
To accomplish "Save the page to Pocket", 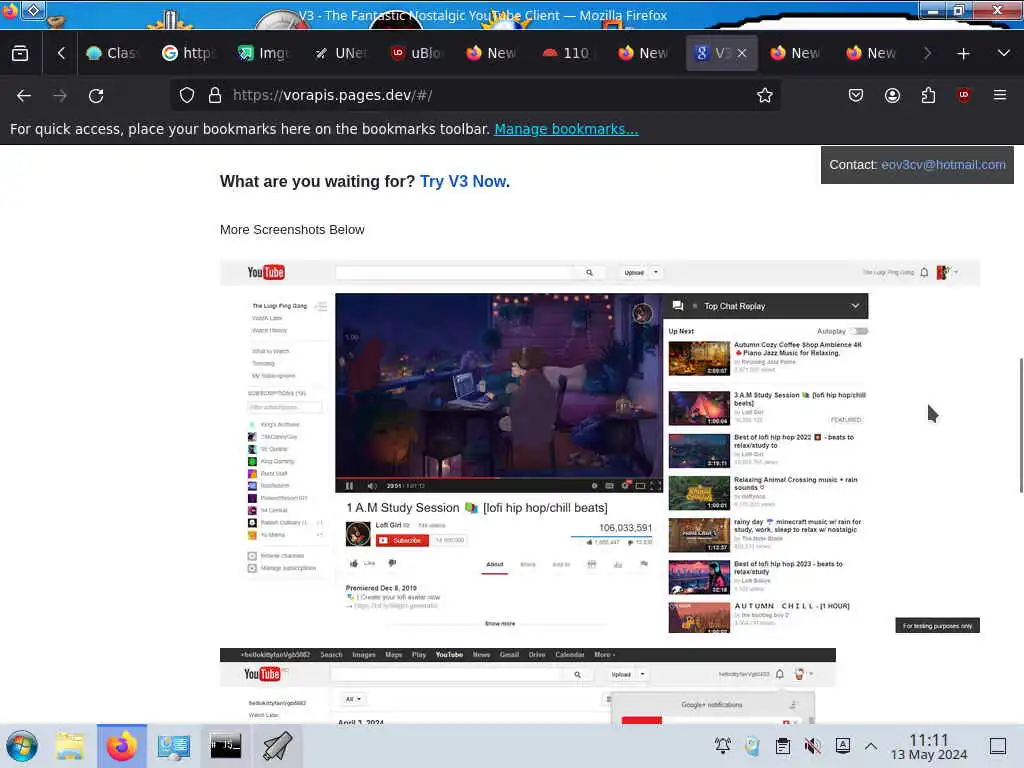I will [x=856, y=95].
